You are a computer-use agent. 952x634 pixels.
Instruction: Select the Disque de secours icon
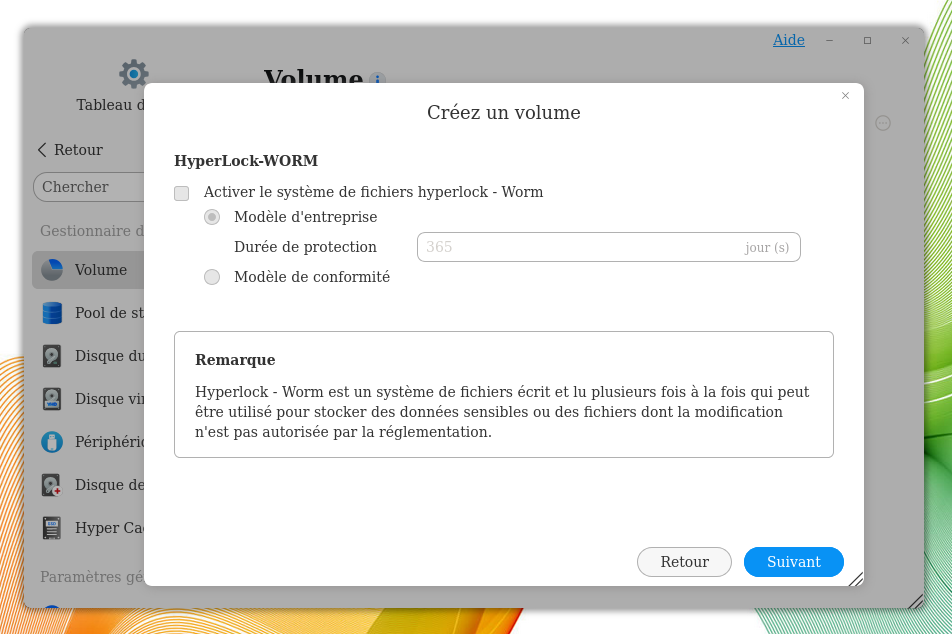point(52,485)
